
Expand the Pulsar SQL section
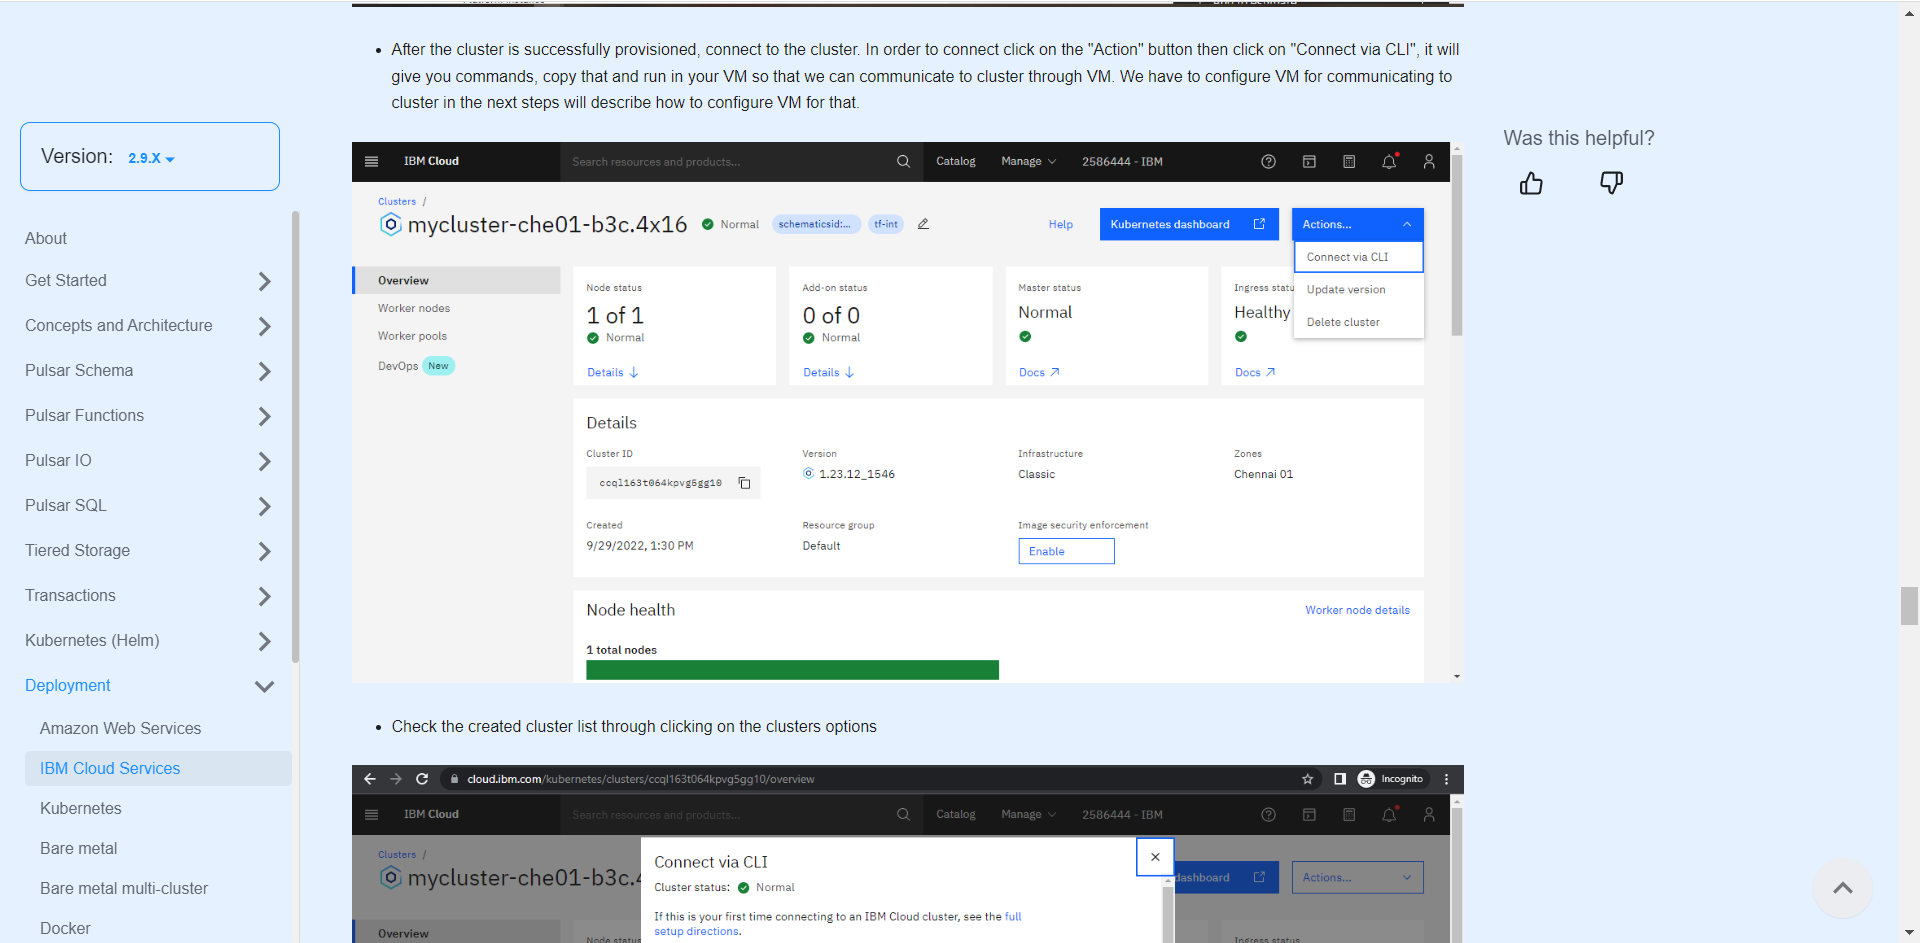264,506
